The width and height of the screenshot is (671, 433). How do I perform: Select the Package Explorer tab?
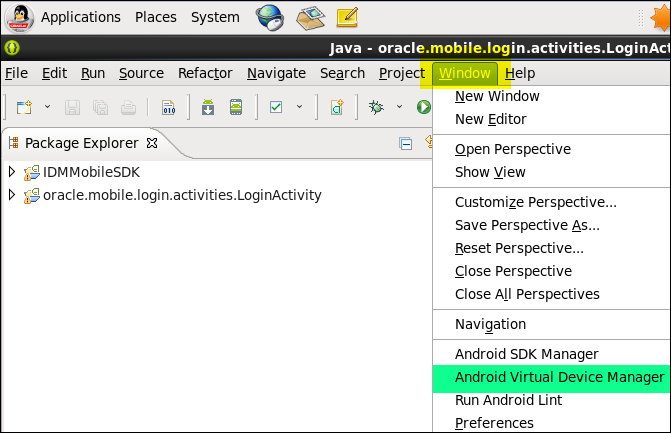81,143
